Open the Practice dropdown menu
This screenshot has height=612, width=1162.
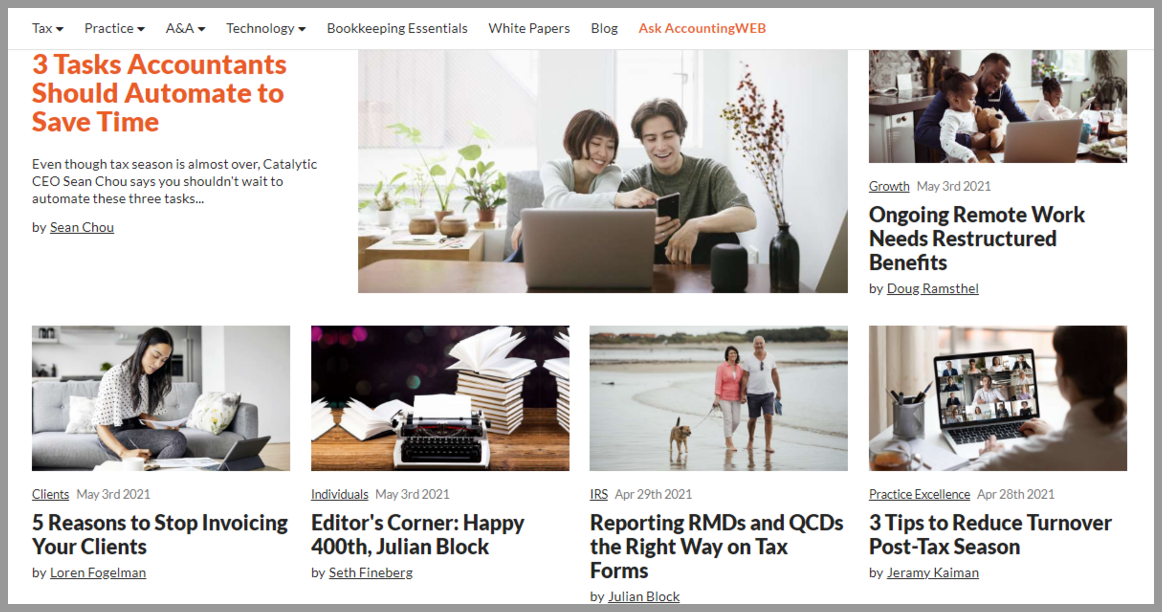tap(114, 28)
